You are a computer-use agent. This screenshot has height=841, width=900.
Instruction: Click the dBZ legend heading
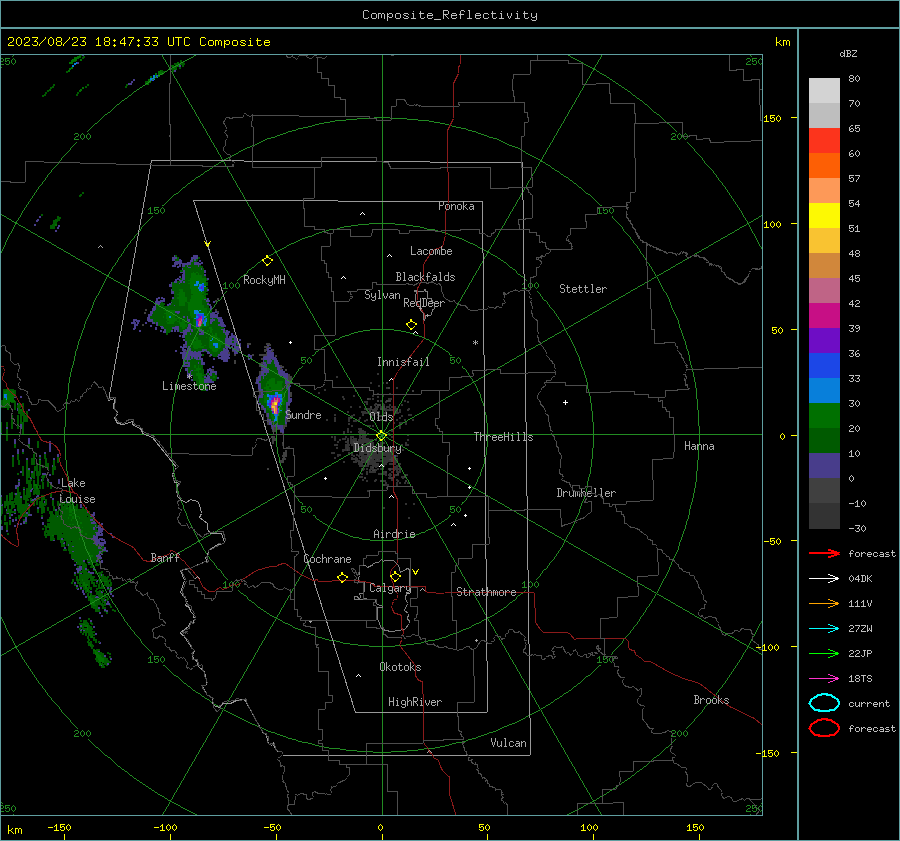pos(848,53)
